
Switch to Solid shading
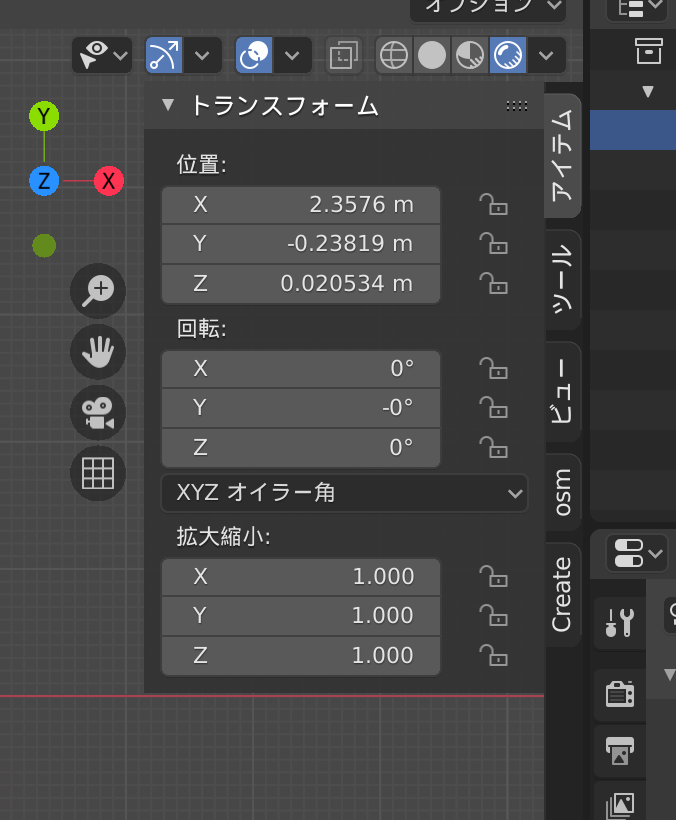coord(432,55)
